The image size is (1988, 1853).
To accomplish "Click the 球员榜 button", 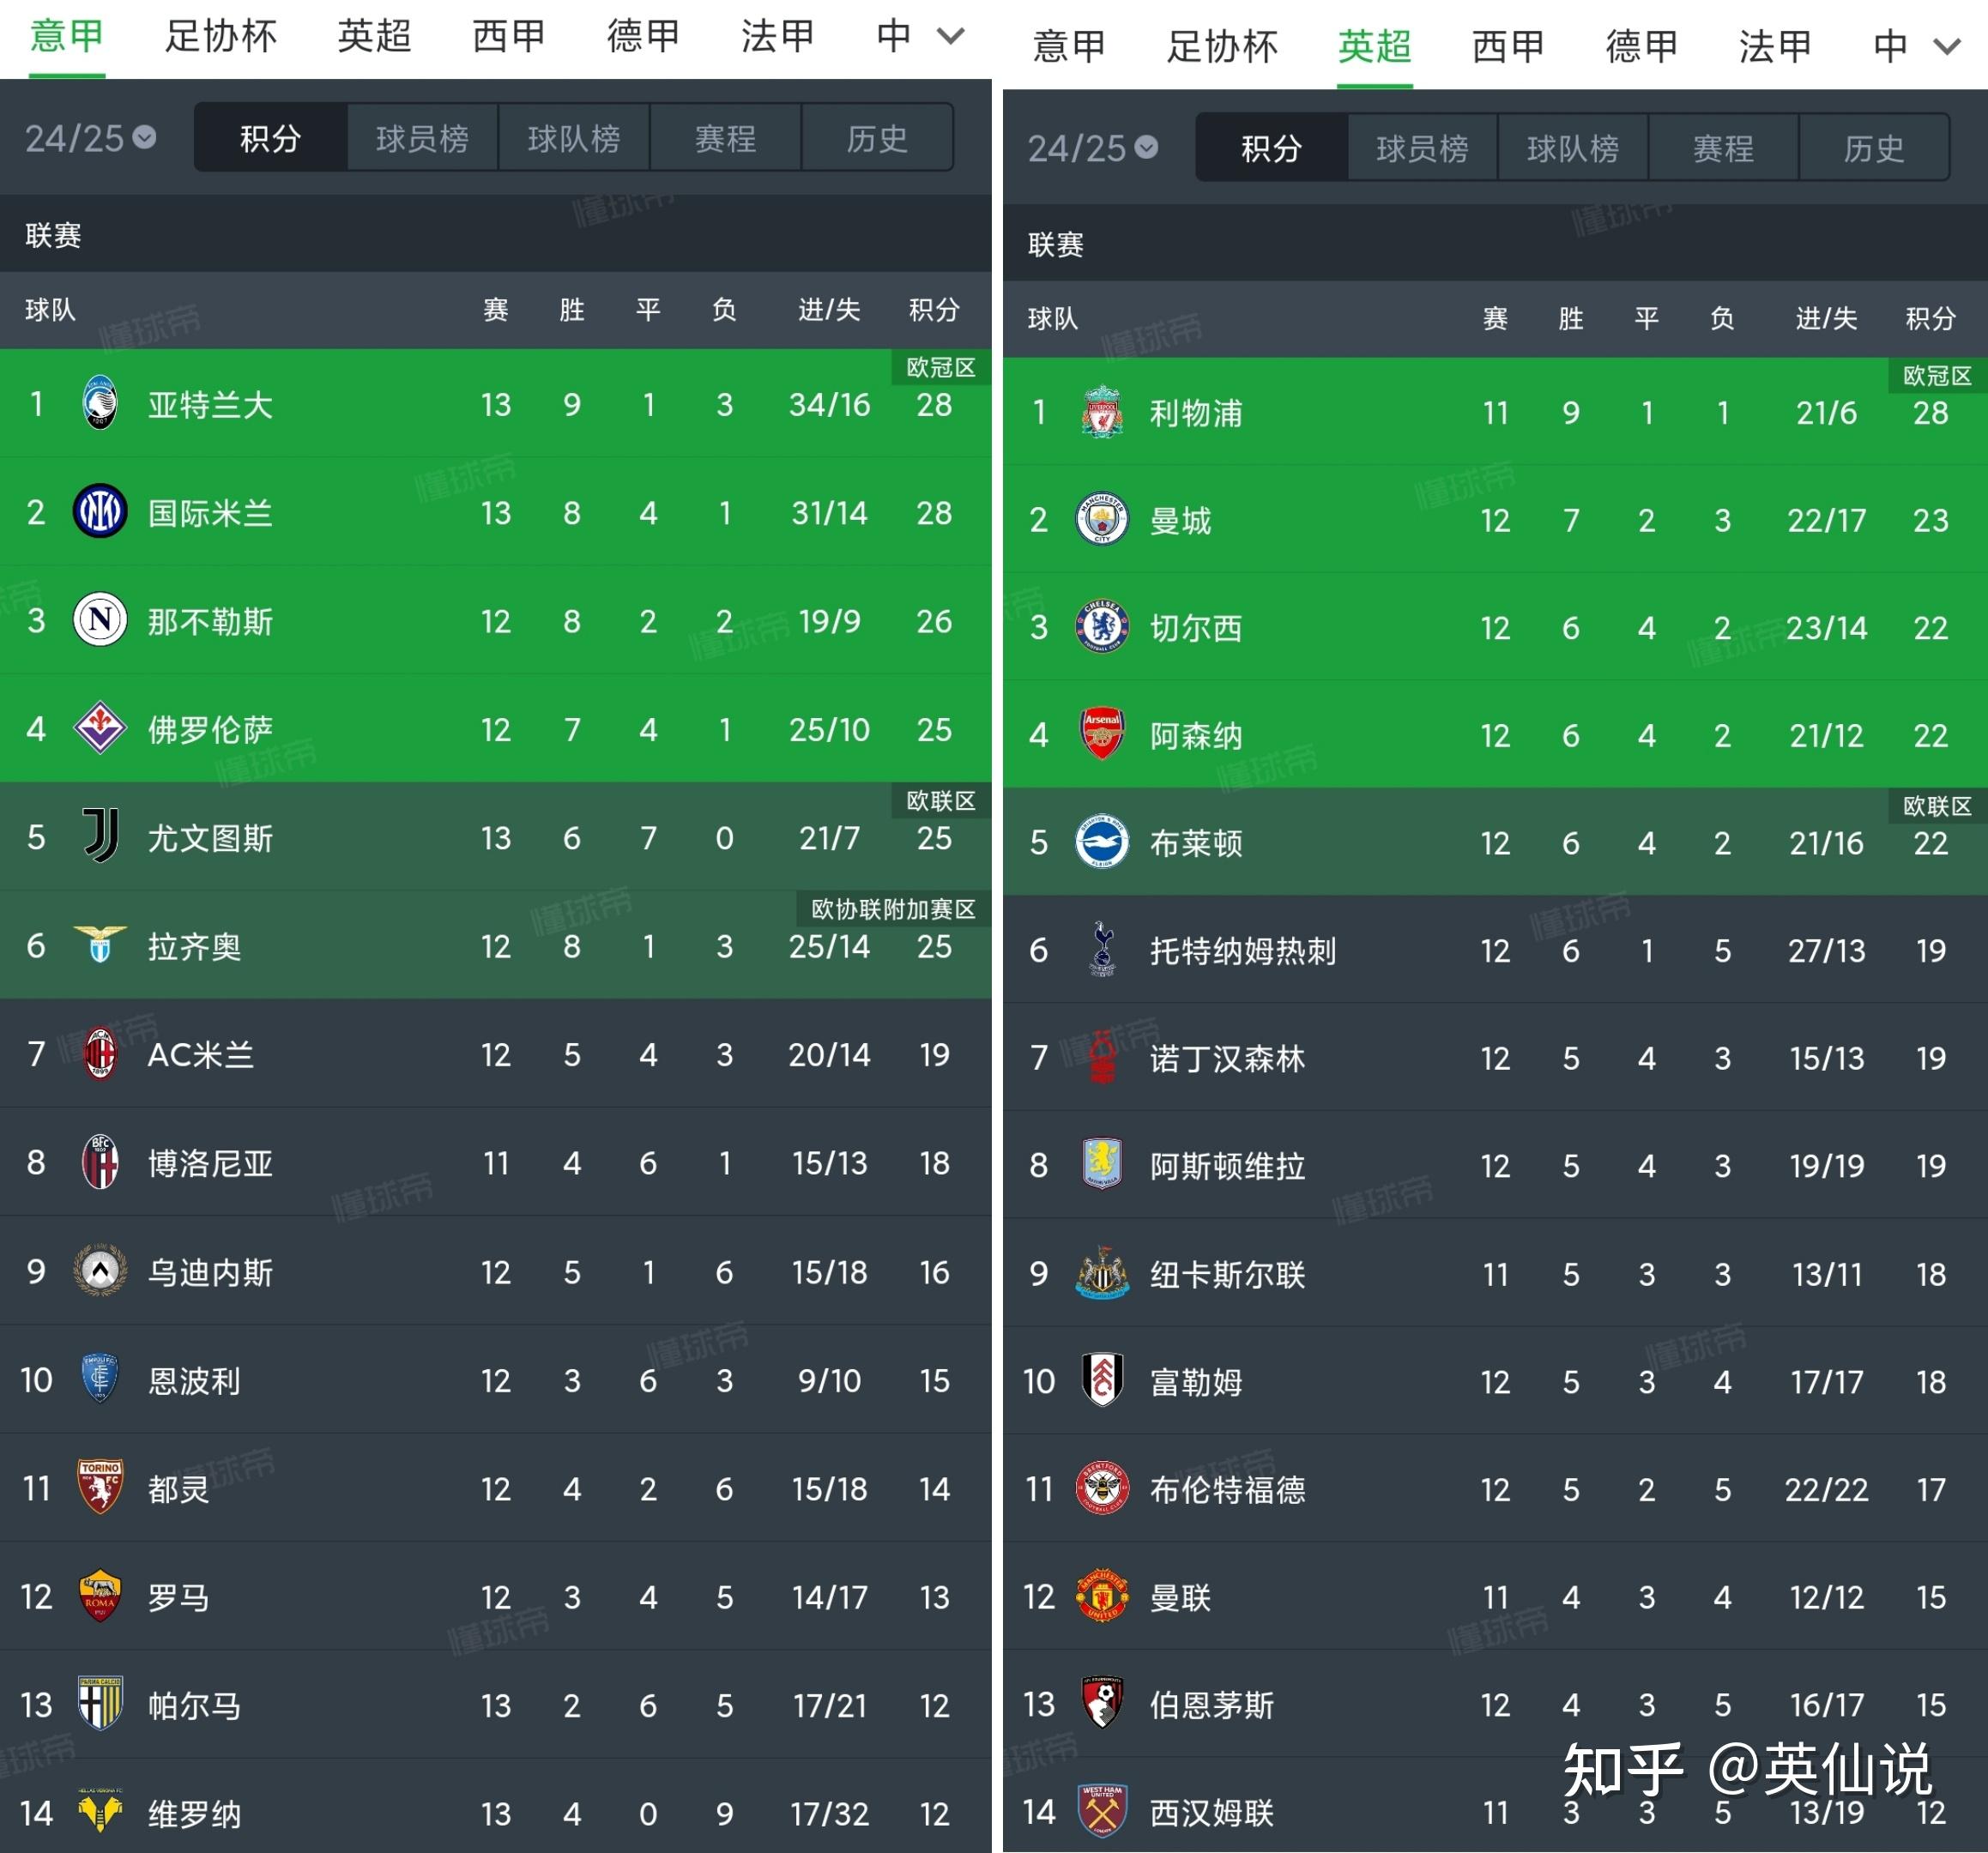I will 421,139.
